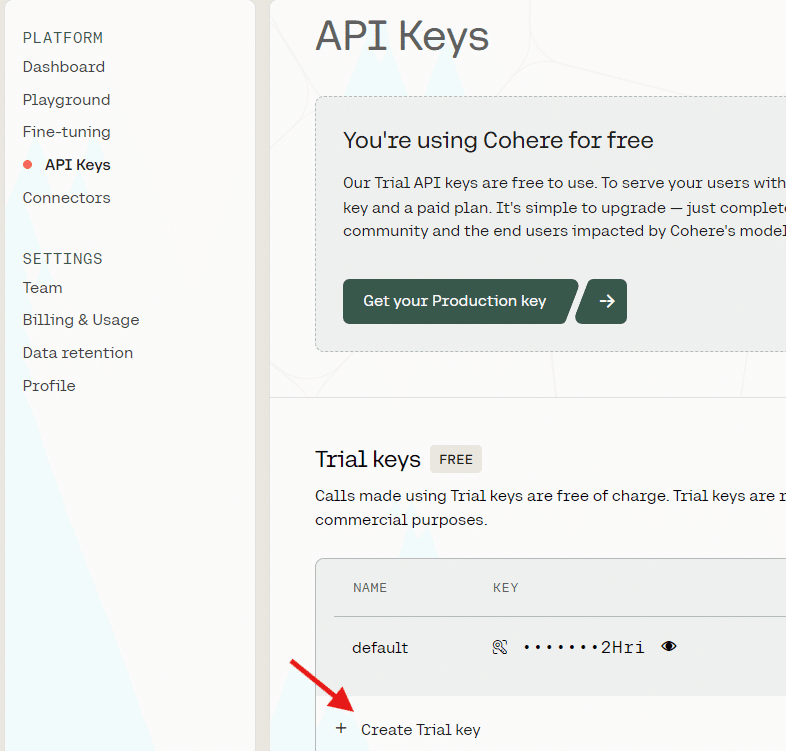View Billing & Usage settings
The image size is (786, 751).
click(81, 320)
